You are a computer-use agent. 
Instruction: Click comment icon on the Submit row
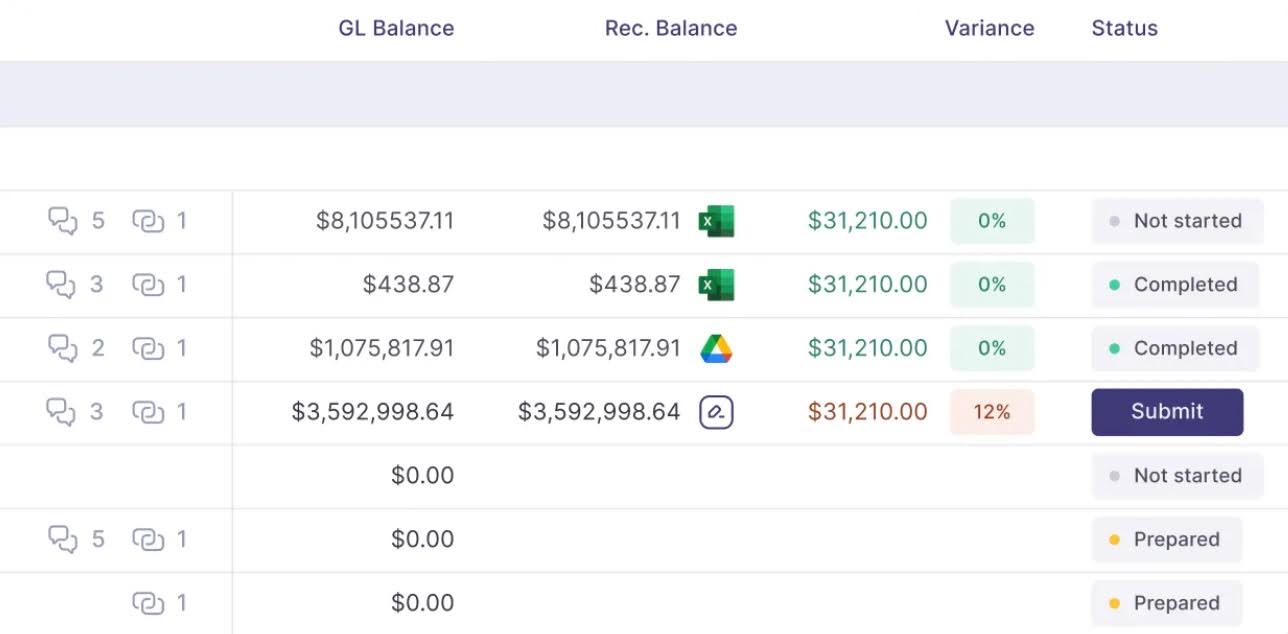[63, 412]
